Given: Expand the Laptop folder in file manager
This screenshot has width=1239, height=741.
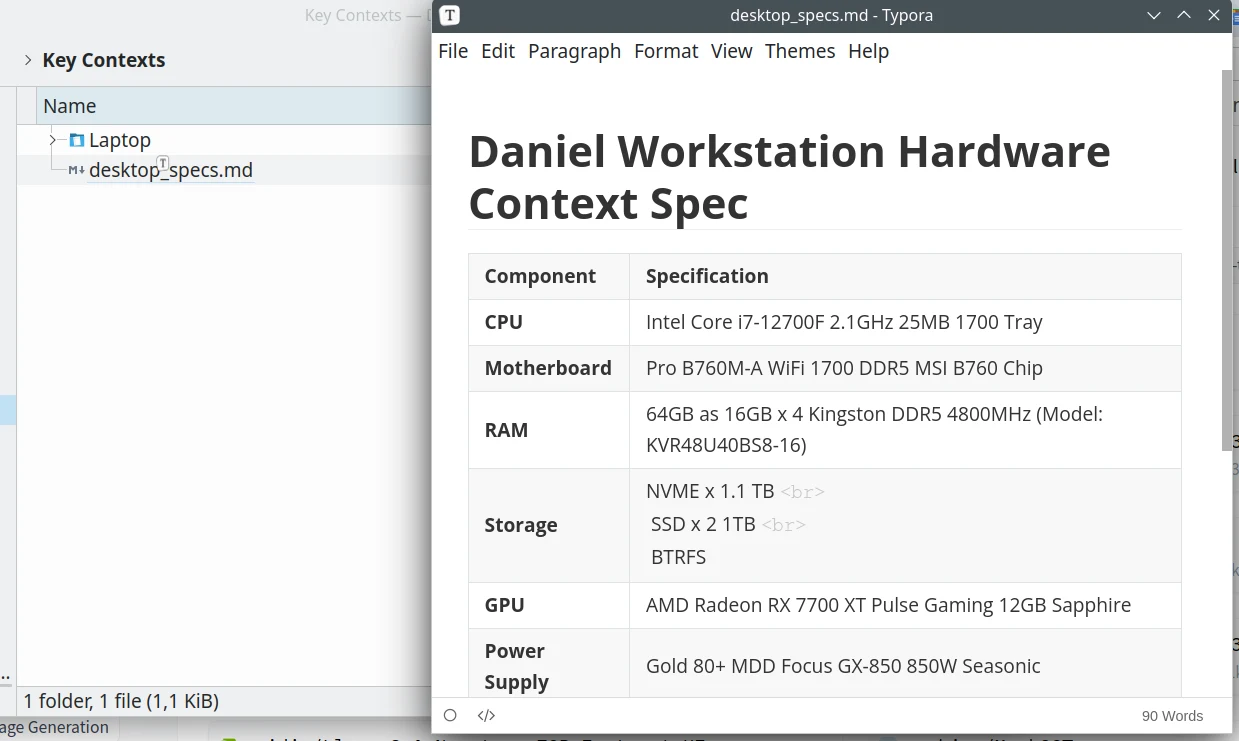Looking at the screenshot, I should 53,140.
